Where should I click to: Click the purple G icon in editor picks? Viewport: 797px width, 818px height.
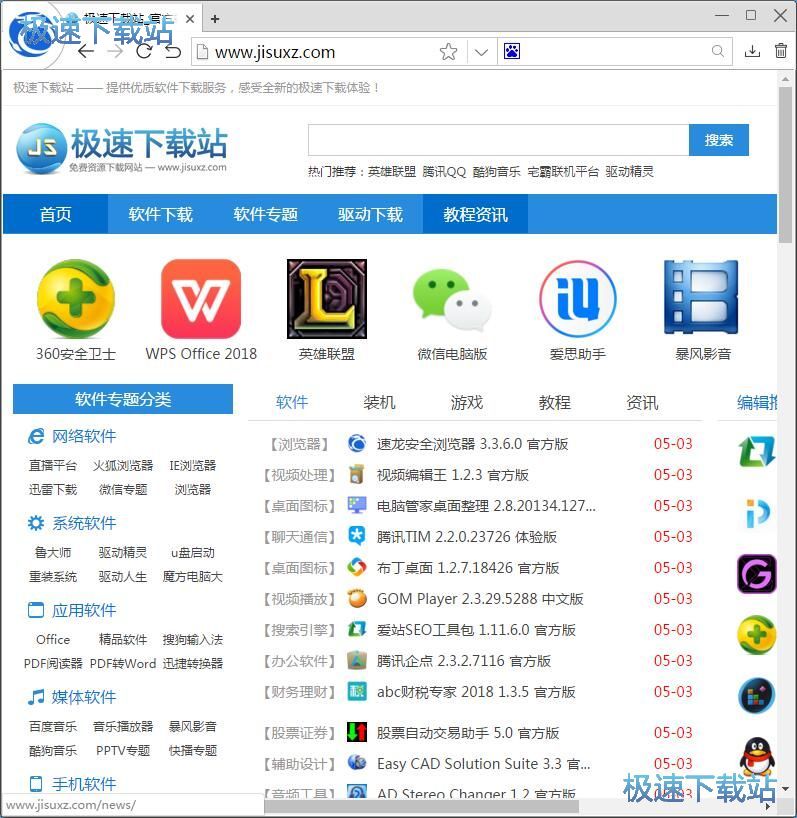pyautogui.click(x=757, y=574)
